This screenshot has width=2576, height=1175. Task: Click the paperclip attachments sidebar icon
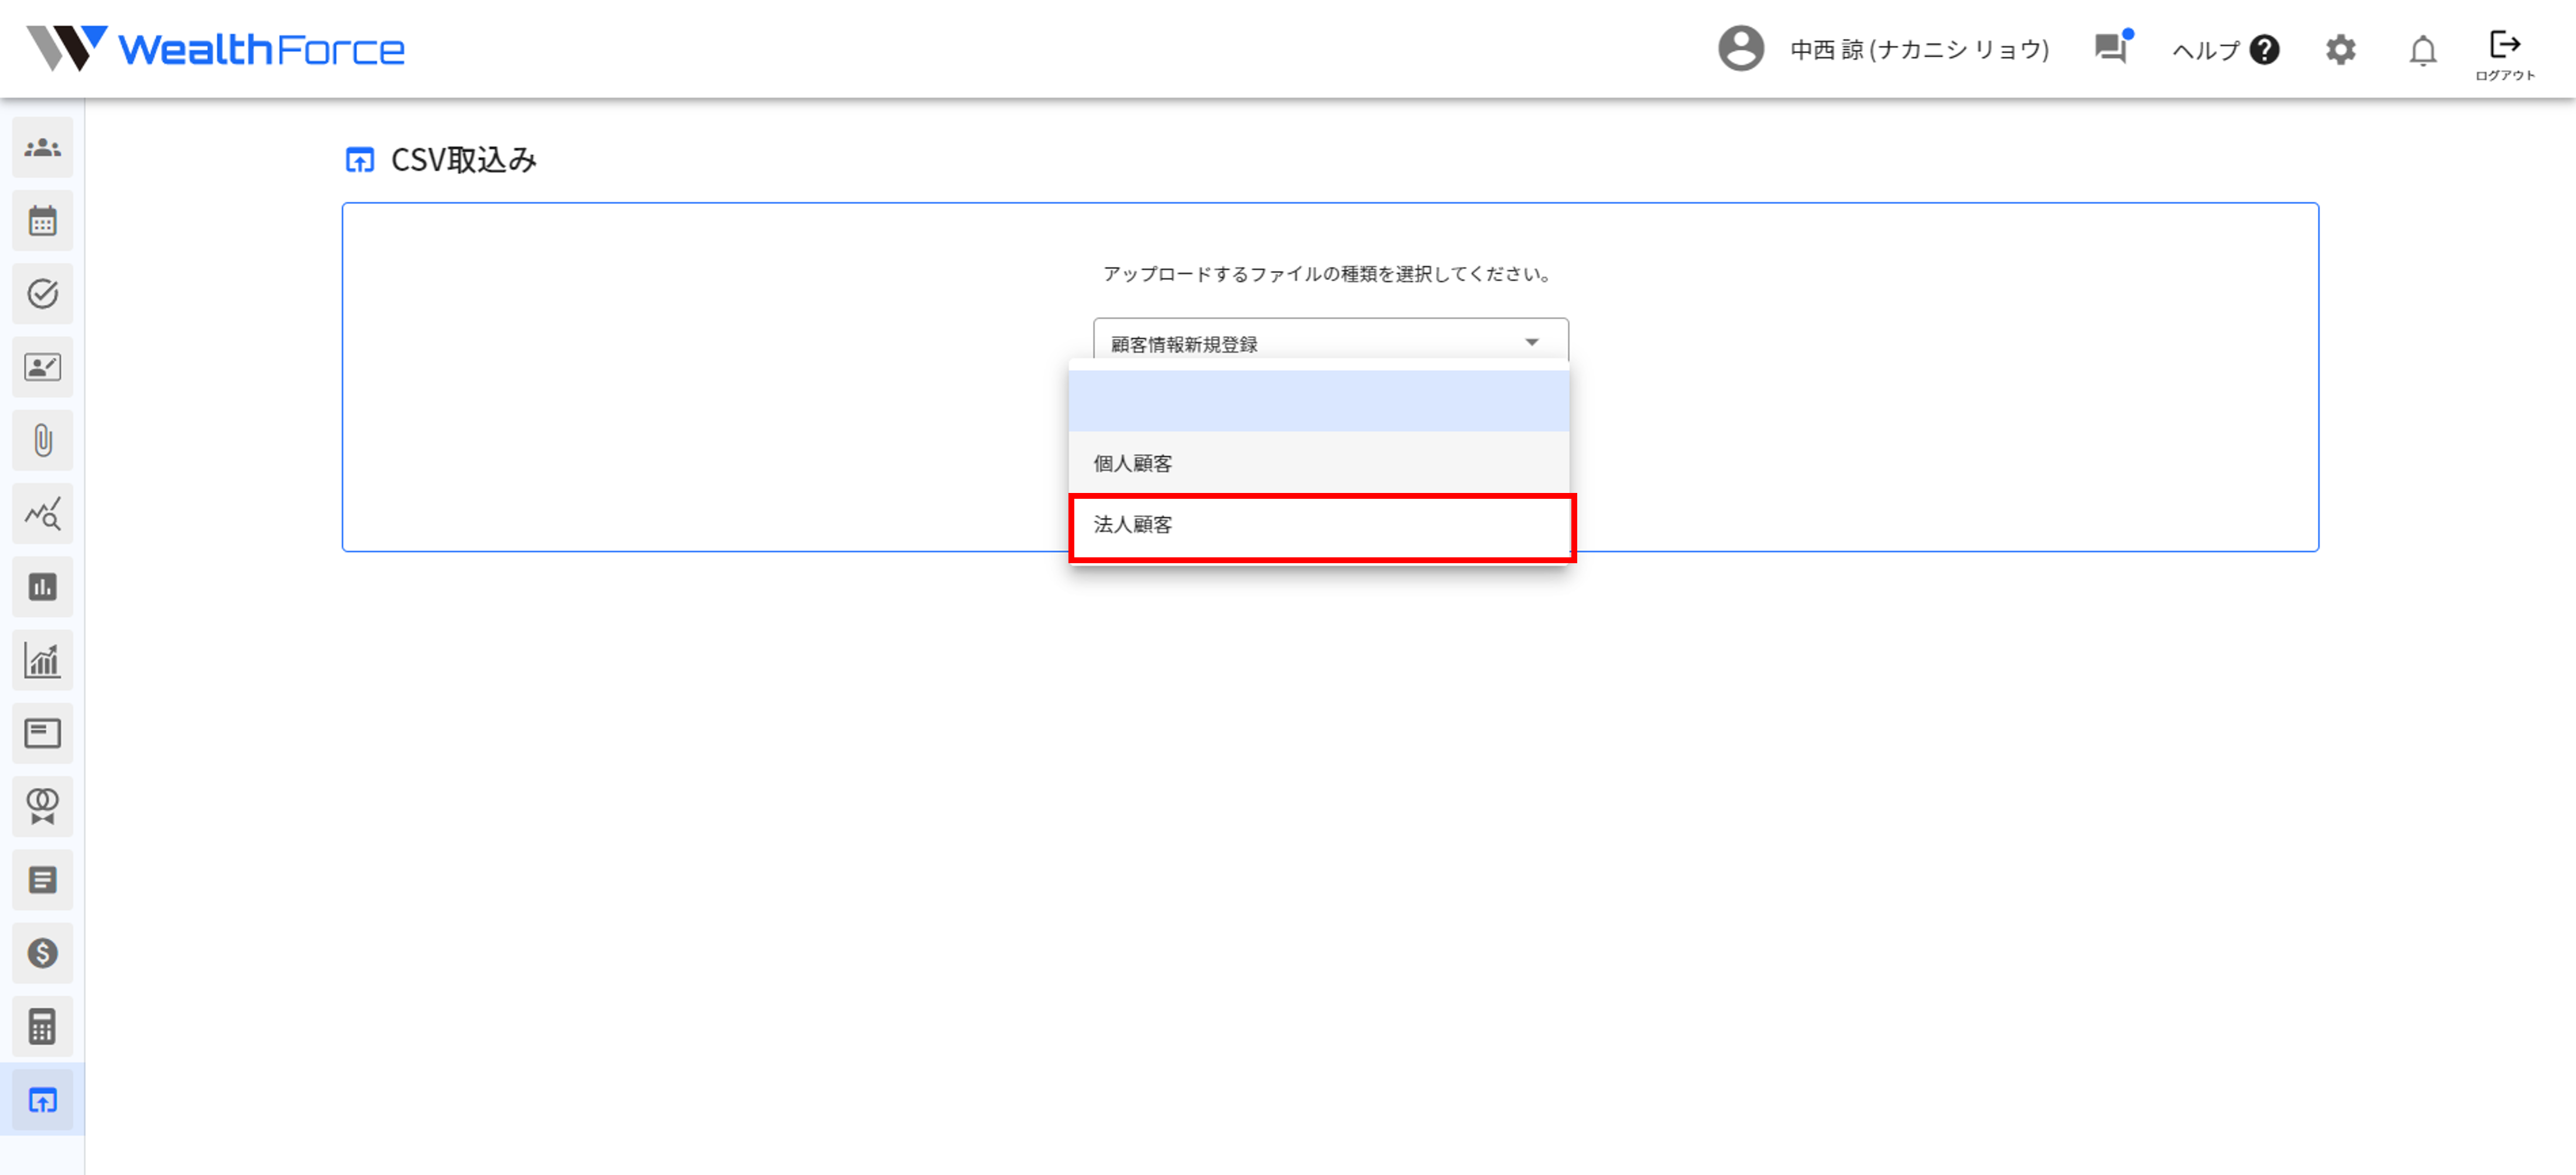click(42, 440)
